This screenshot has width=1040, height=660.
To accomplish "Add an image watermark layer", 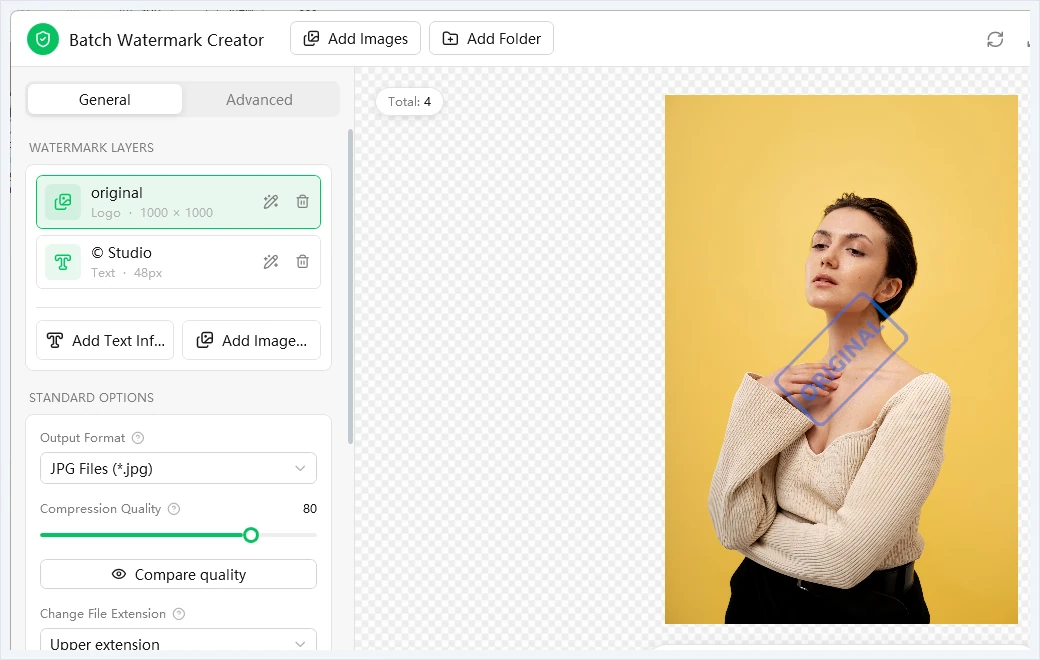I will coord(251,340).
